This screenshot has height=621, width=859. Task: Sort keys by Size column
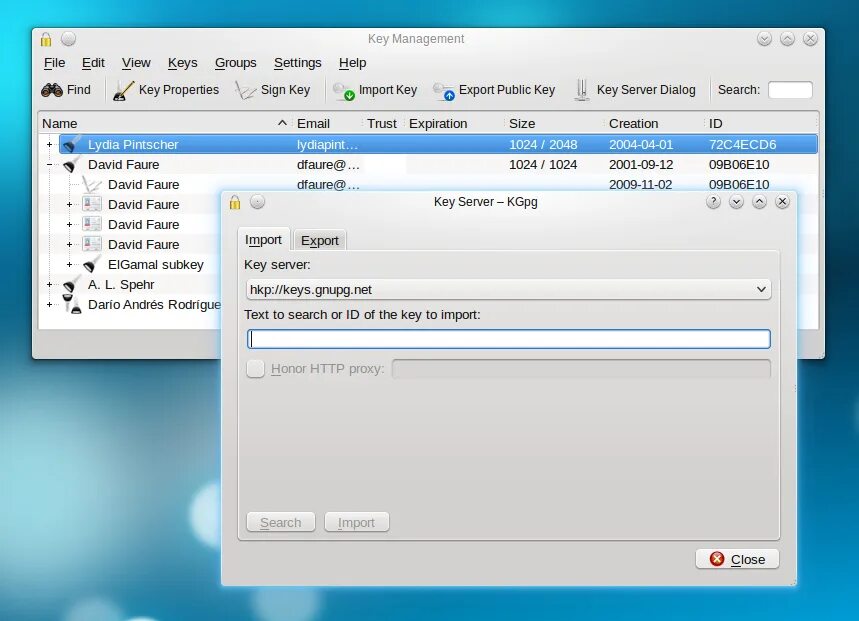[555, 124]
